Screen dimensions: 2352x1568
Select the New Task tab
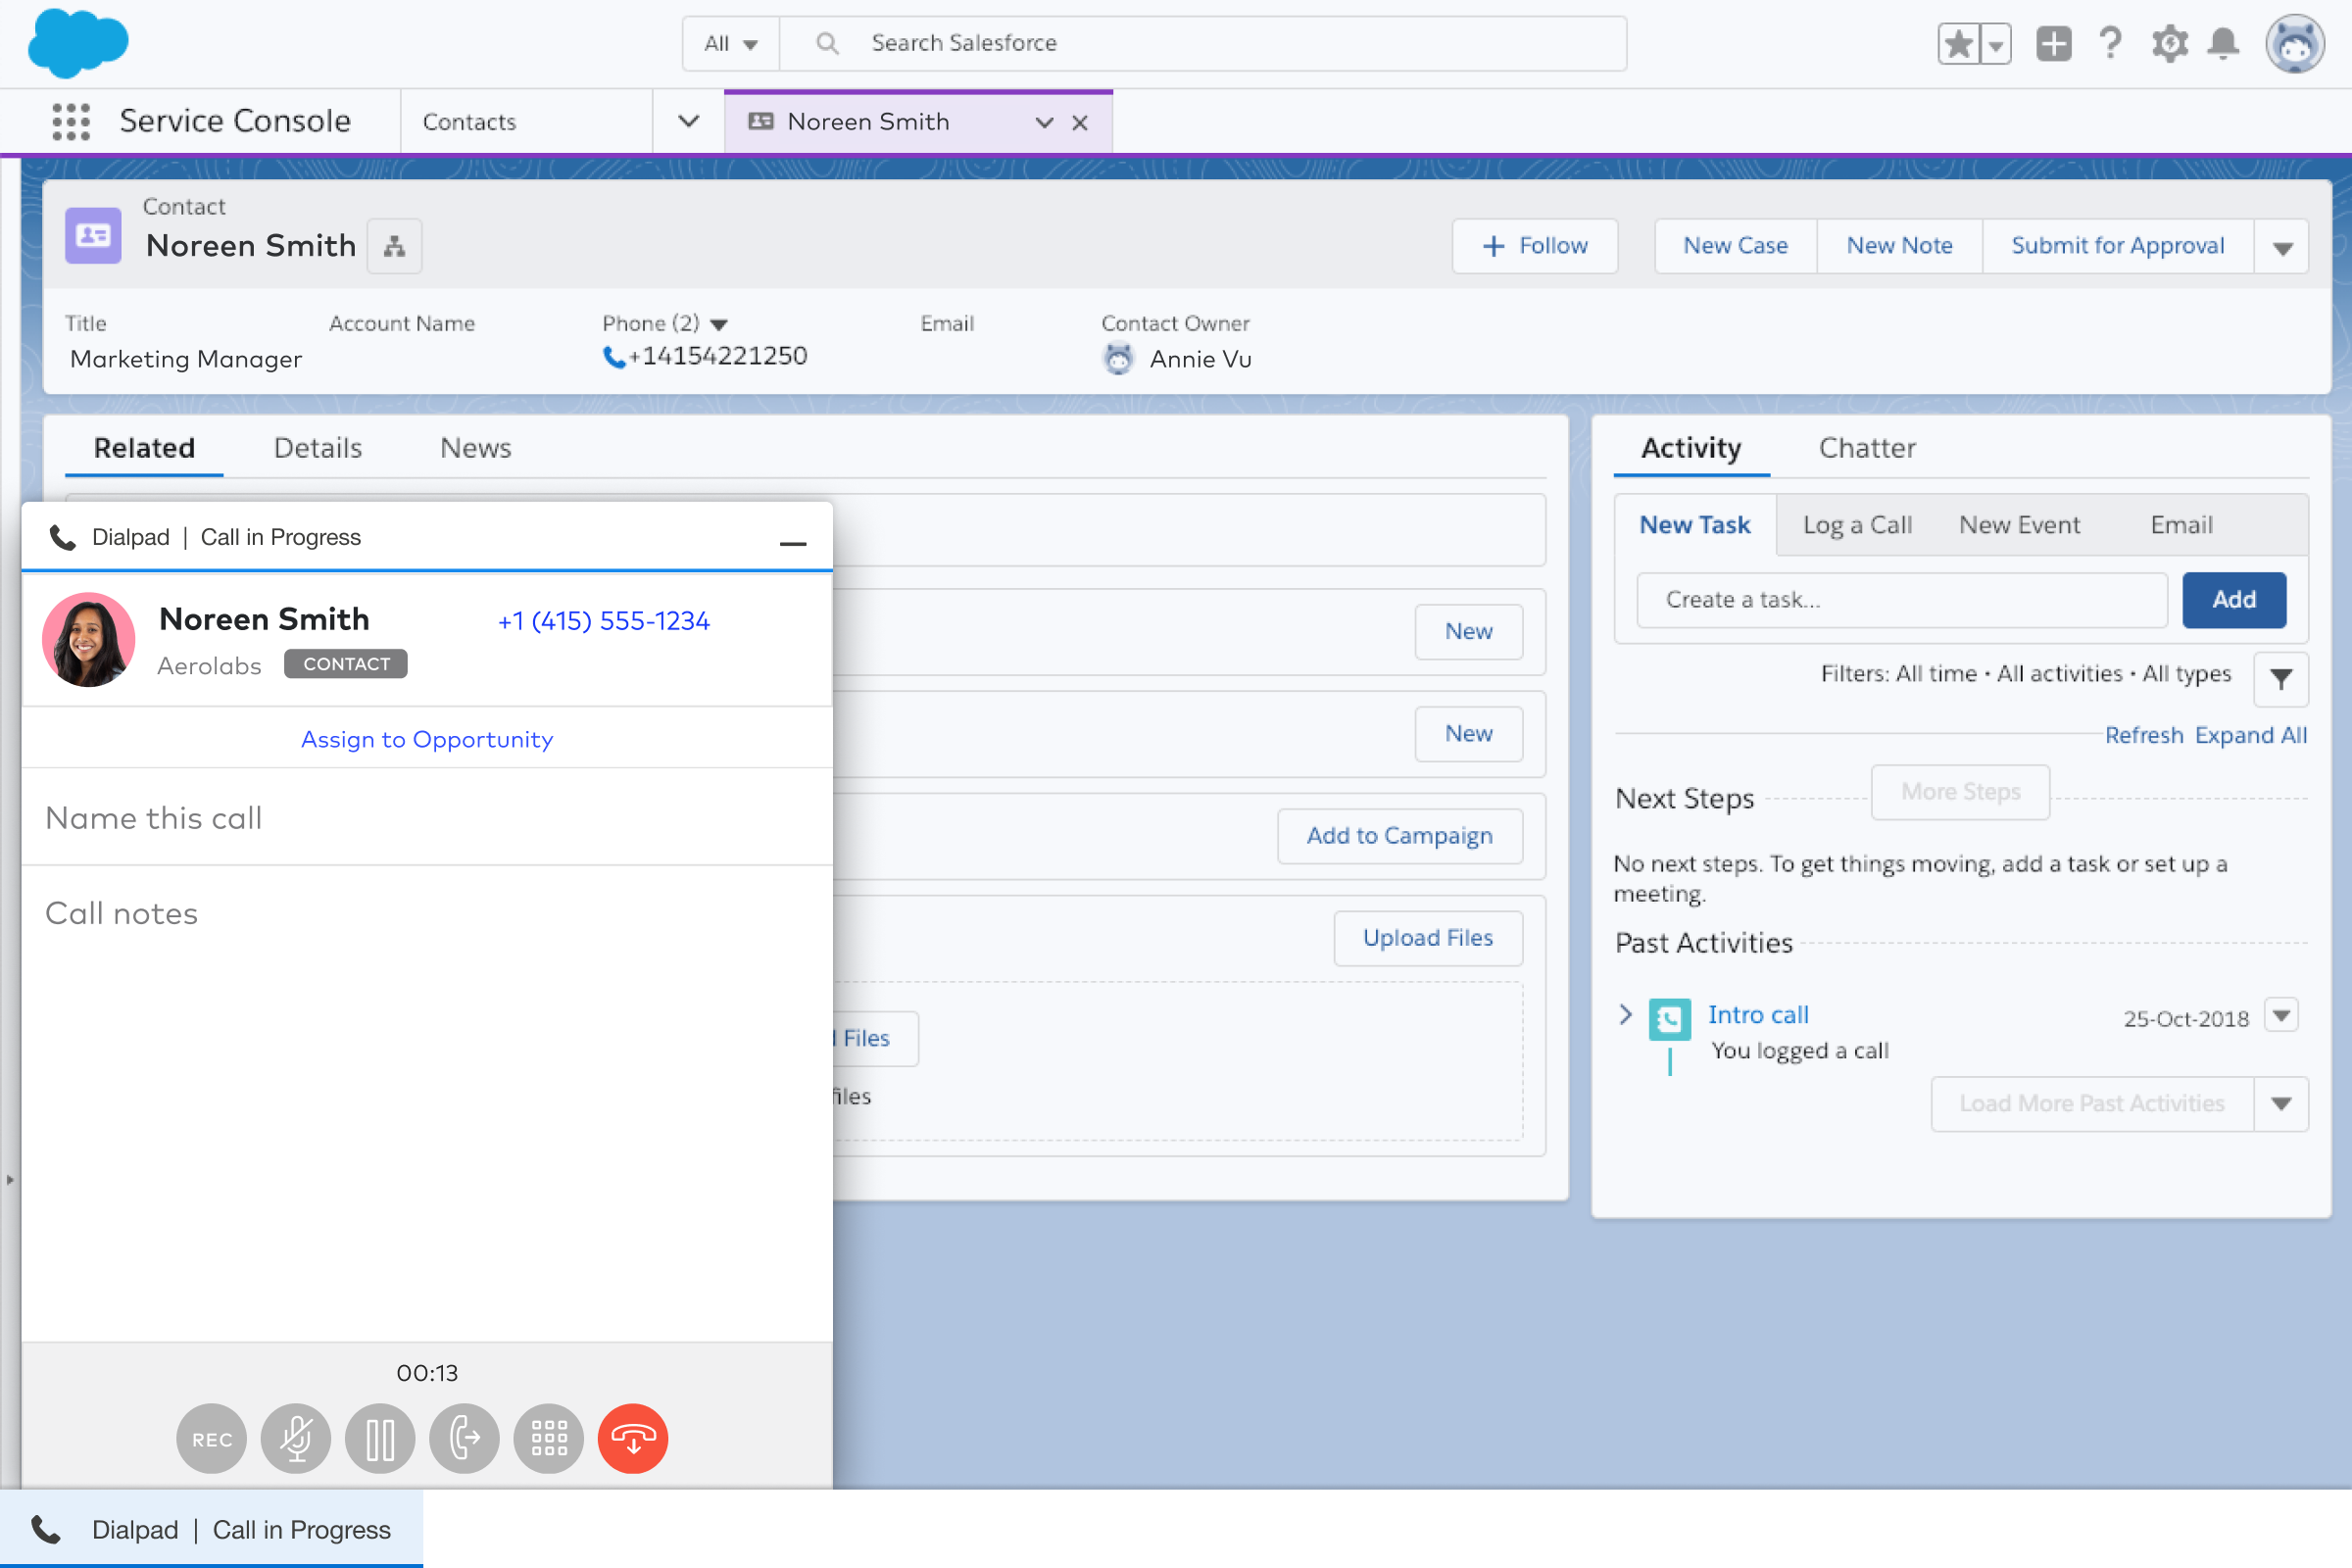coord(1695,525)
